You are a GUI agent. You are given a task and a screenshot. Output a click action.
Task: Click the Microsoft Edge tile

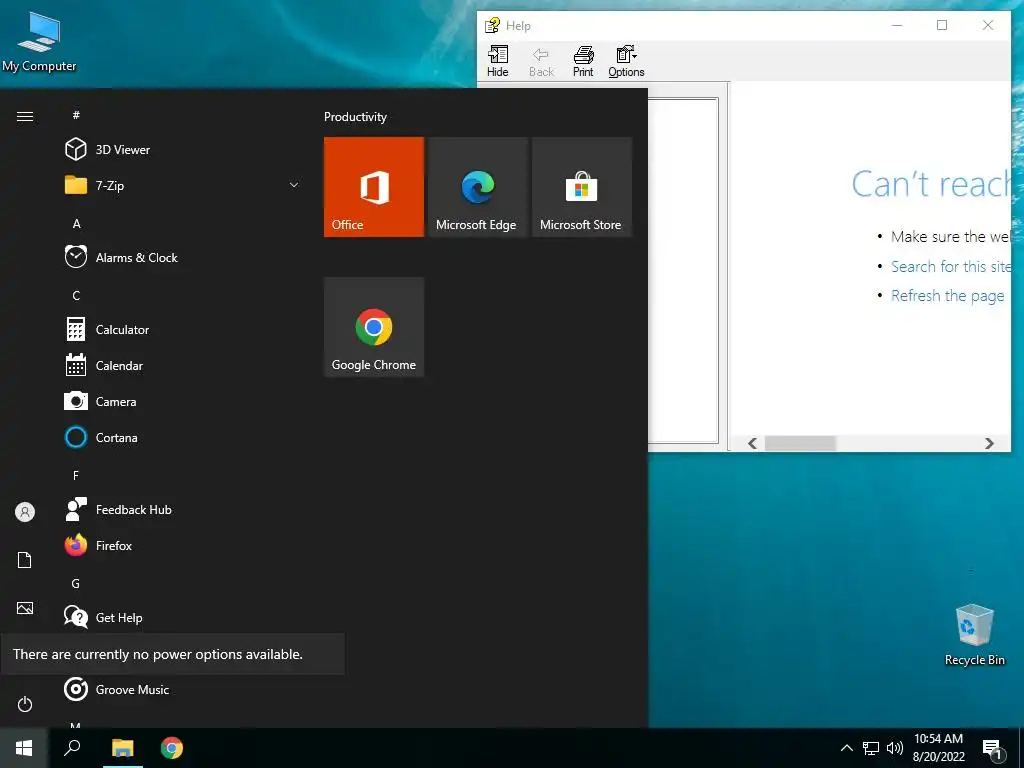pyautogui.click(x=477, y=187)
